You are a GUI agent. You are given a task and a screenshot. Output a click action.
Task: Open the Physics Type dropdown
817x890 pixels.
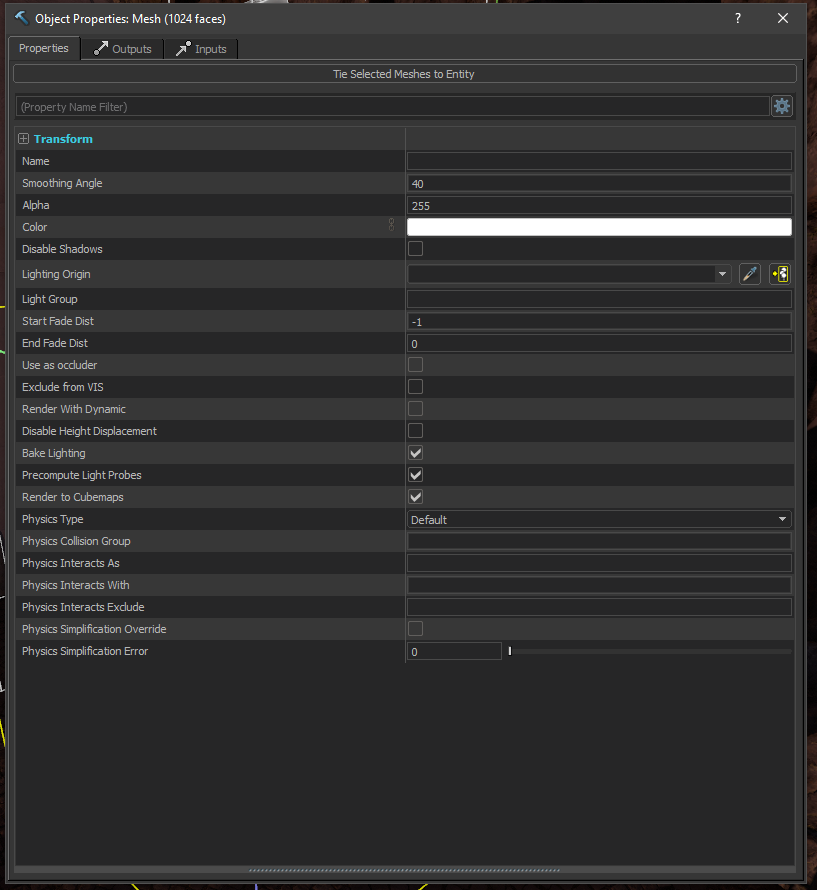(599, 519)
